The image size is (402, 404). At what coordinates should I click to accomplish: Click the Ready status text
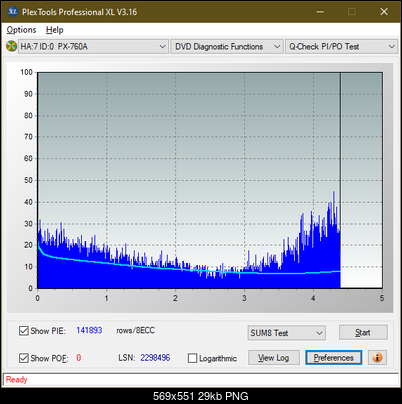pos(16,379)
